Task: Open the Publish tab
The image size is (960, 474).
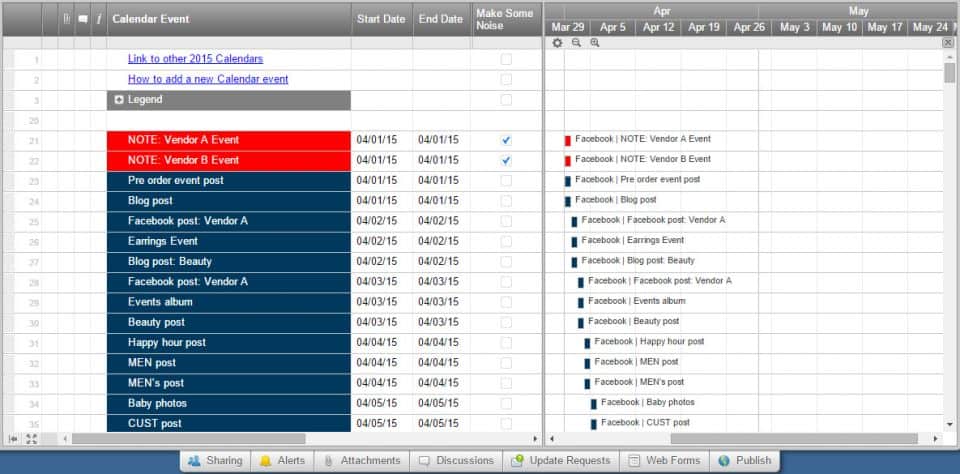Action: pos(744,461)
